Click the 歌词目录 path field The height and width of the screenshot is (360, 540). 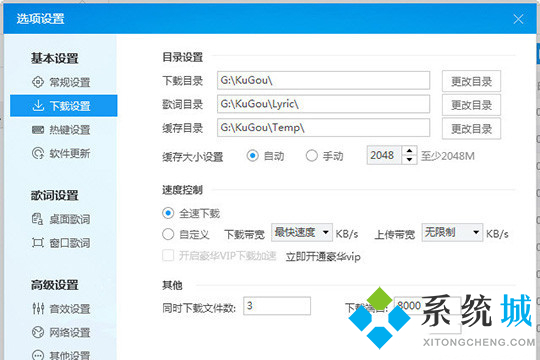tap(323, 104)
